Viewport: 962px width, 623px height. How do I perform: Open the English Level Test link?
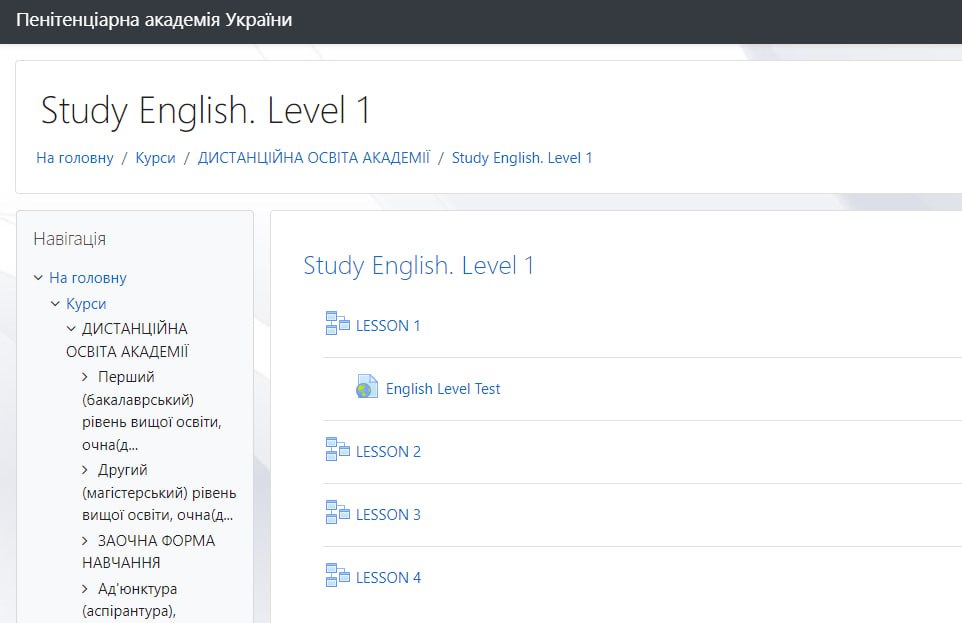pyautogui.click(x=443, y=389)
